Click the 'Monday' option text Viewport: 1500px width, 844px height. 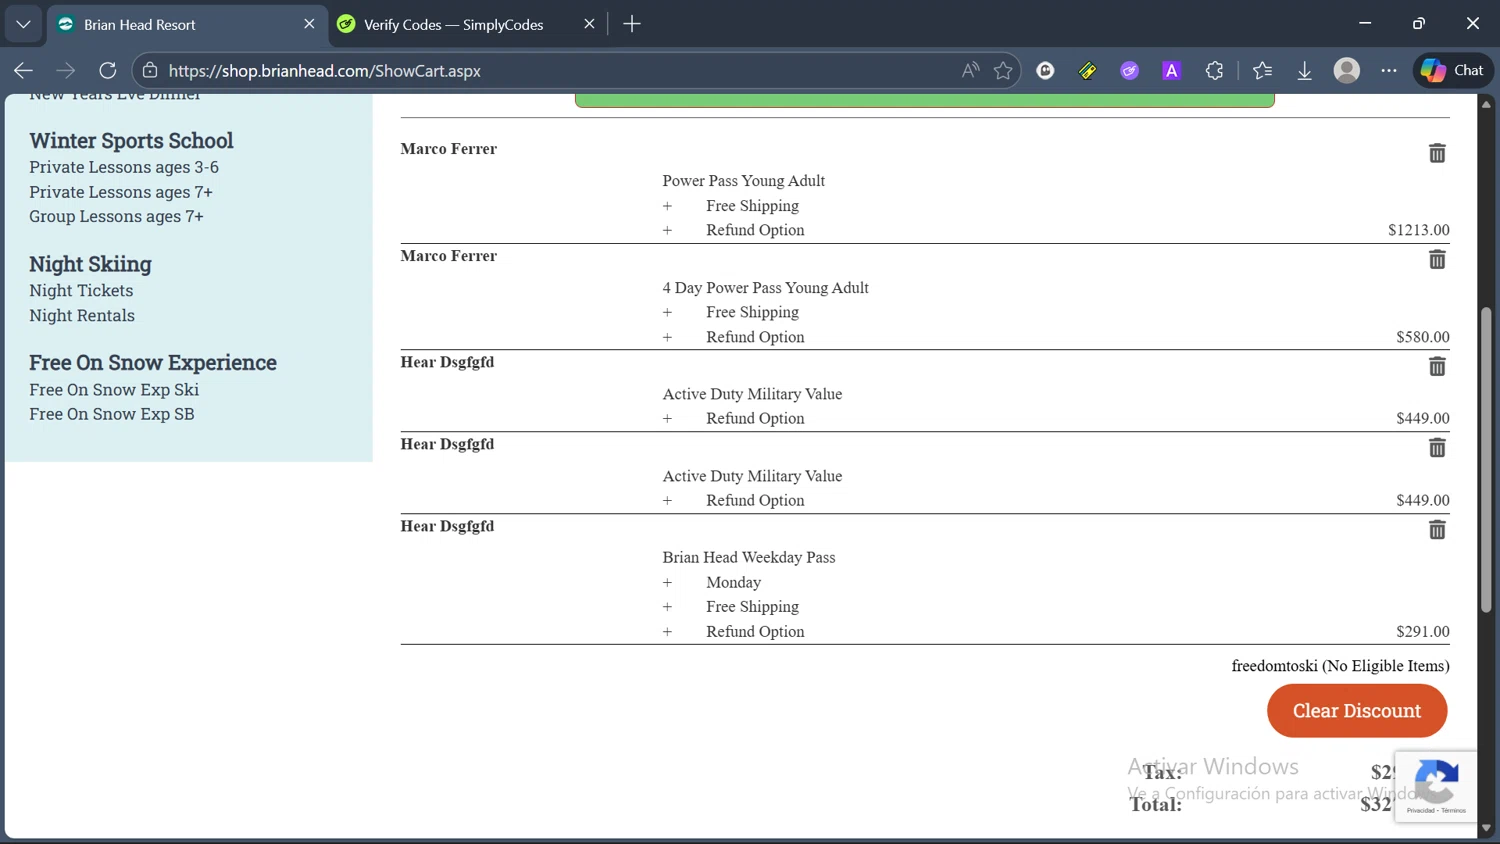click(733, 583)
